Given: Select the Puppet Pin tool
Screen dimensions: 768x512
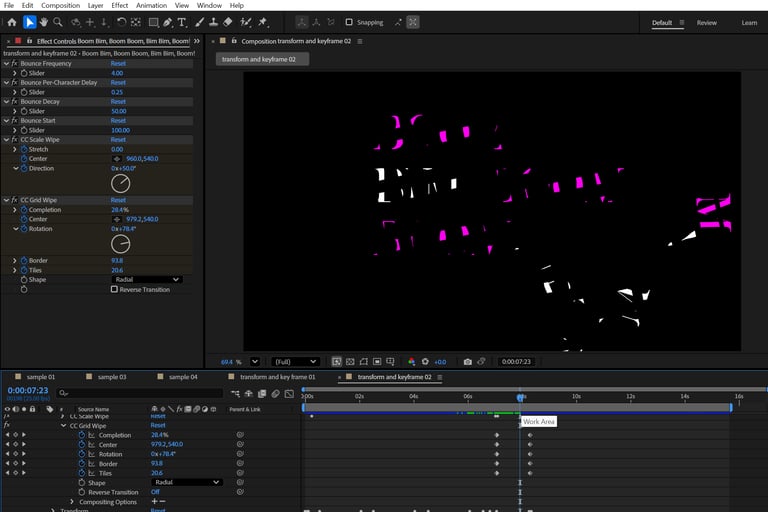Looking at the screenshot, I should tap(262, 22).
